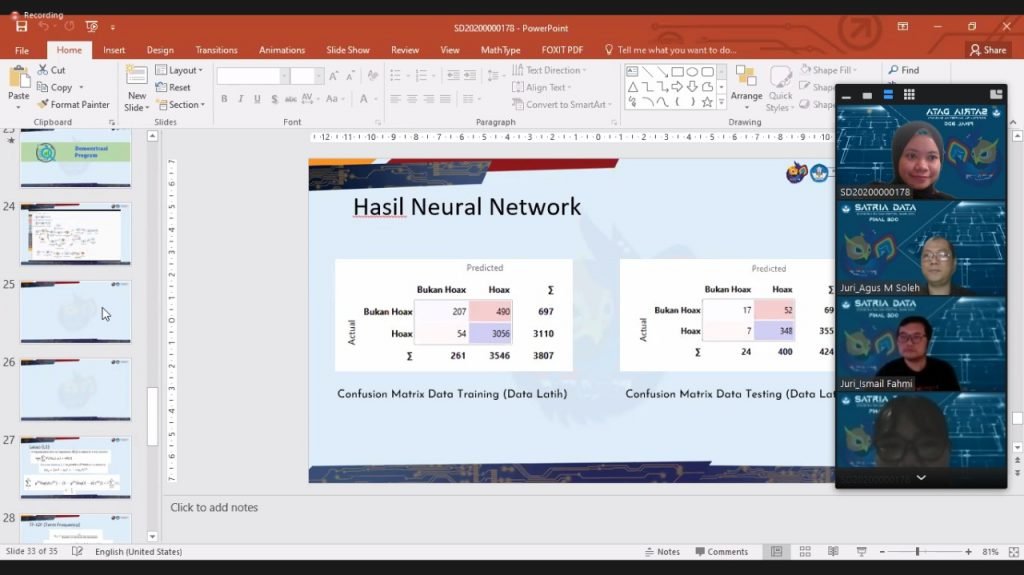The height and width of the screenshot is (575, 1024).
Task: Open the Section dropdown menu
Action: (179, 104)
